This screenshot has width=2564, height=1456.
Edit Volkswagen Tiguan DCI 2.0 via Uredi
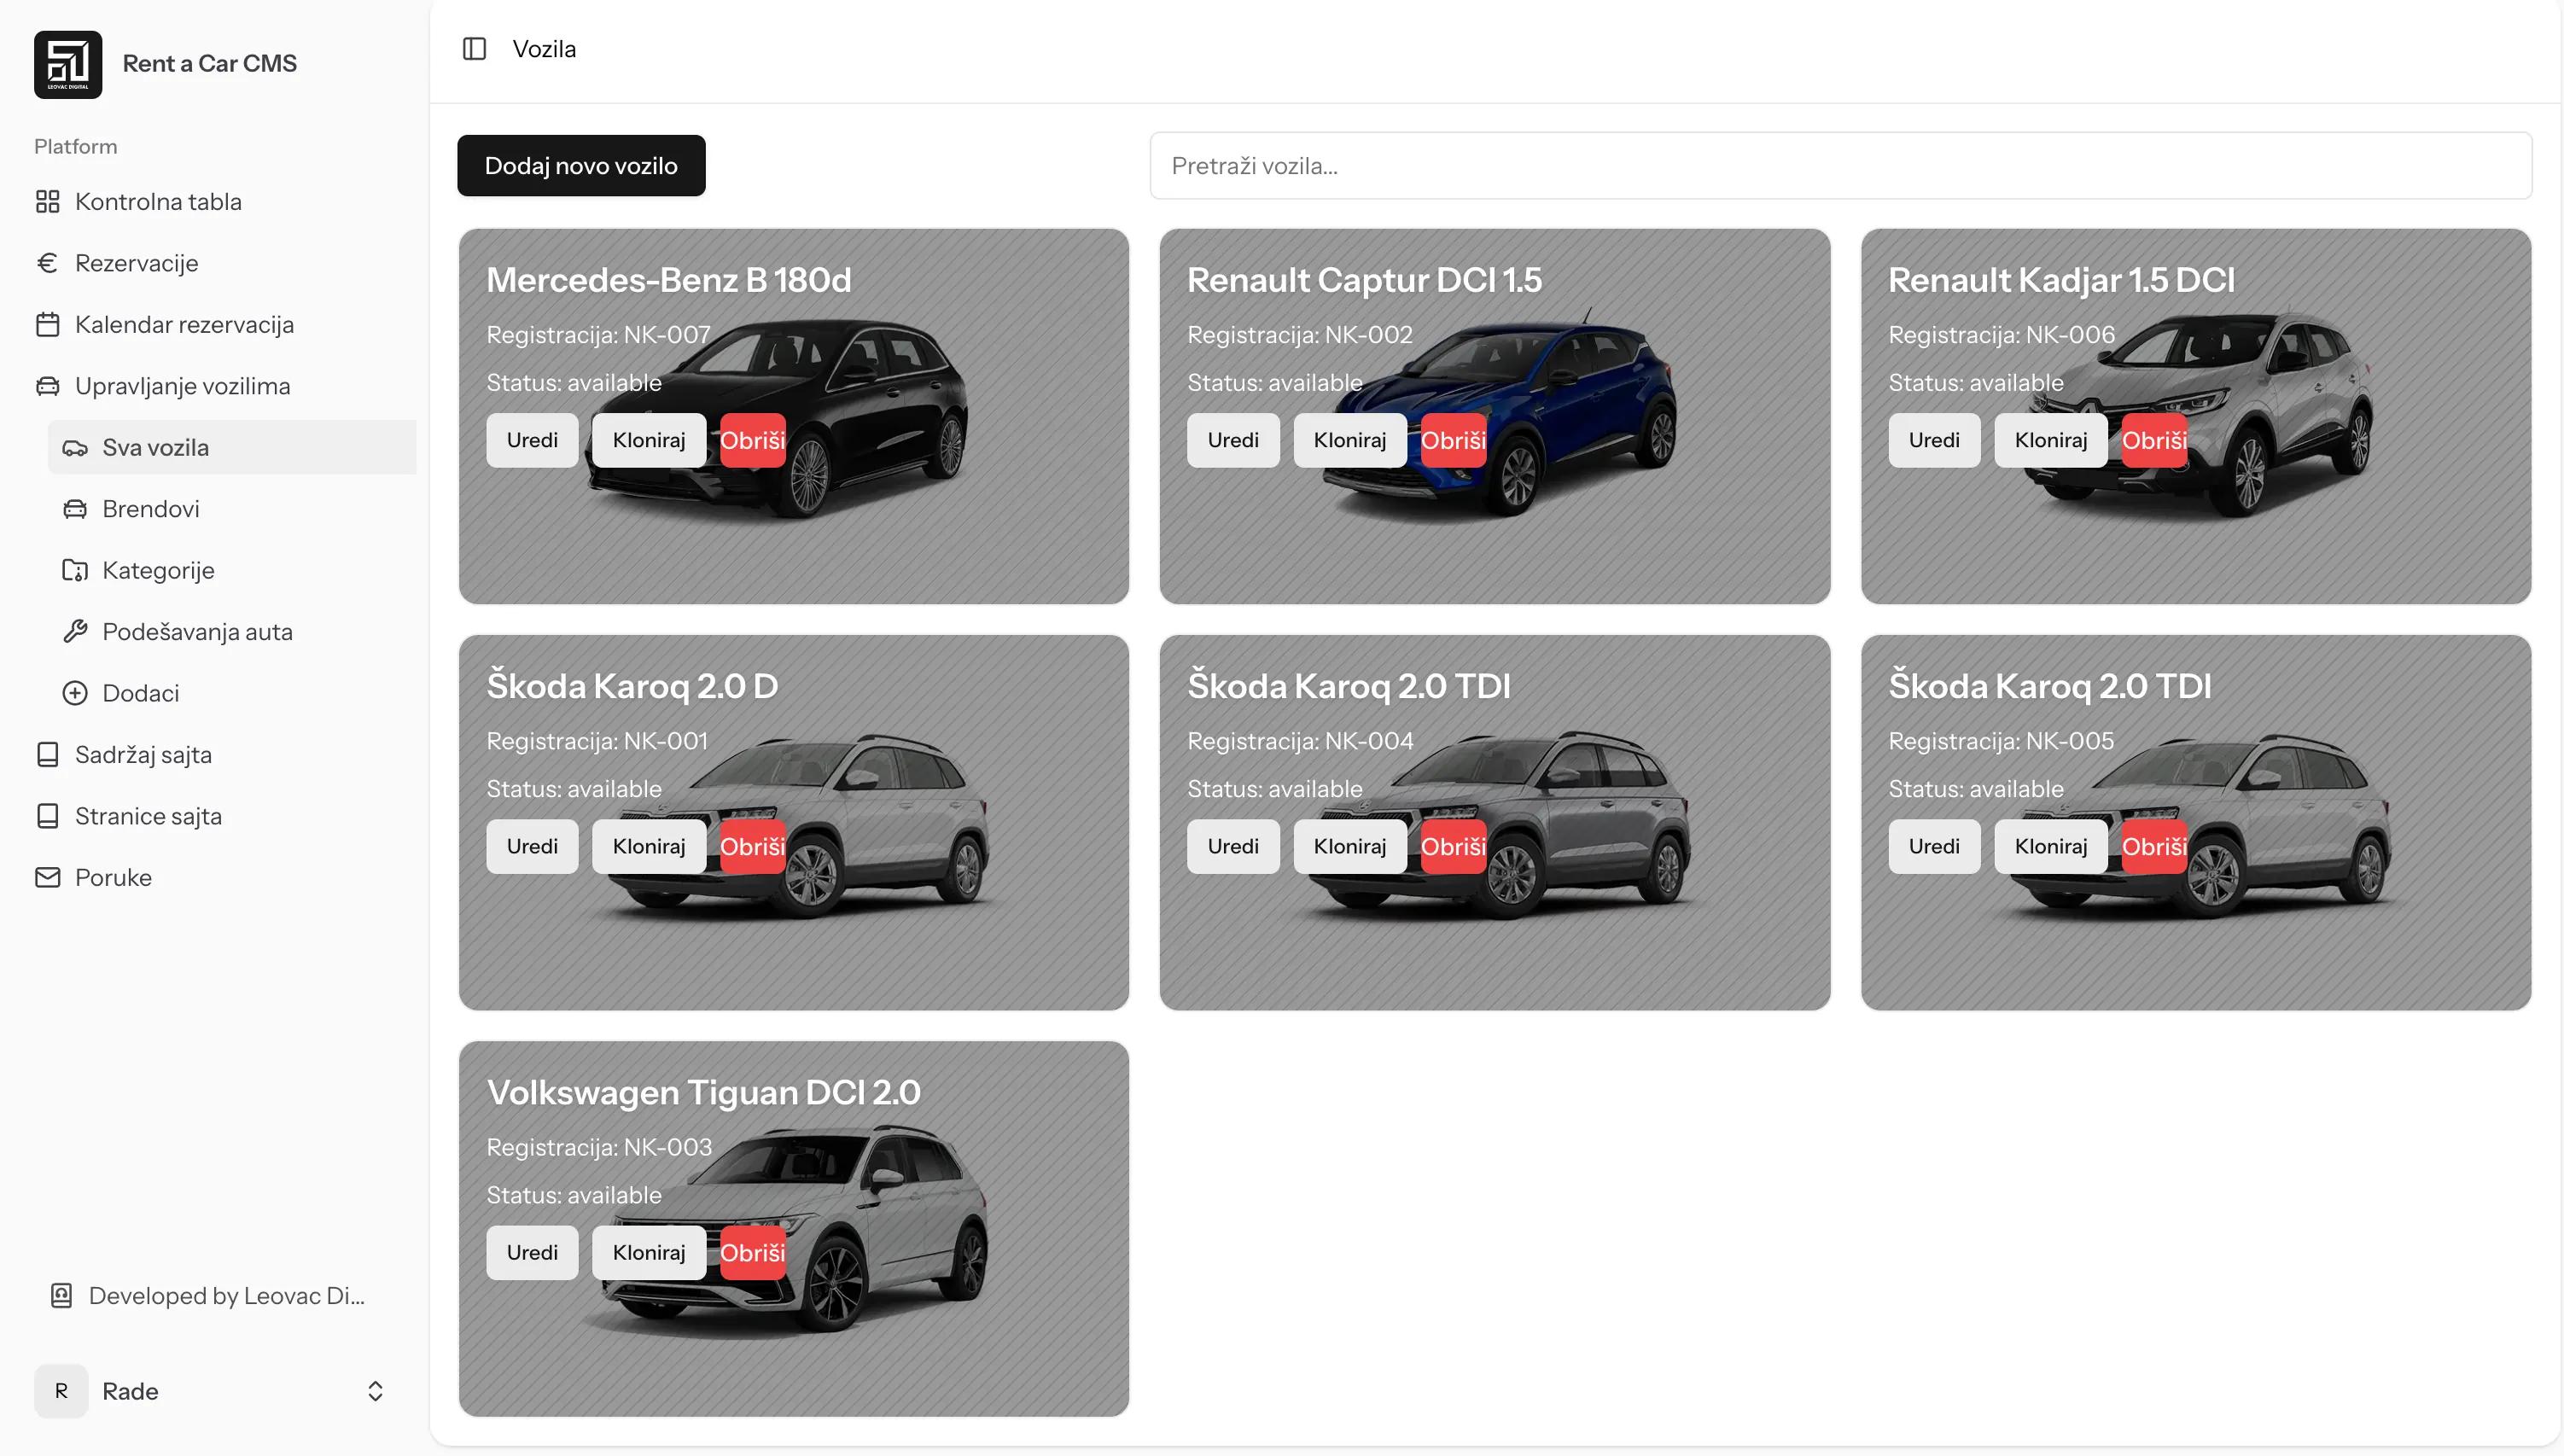coord(531,1252)
